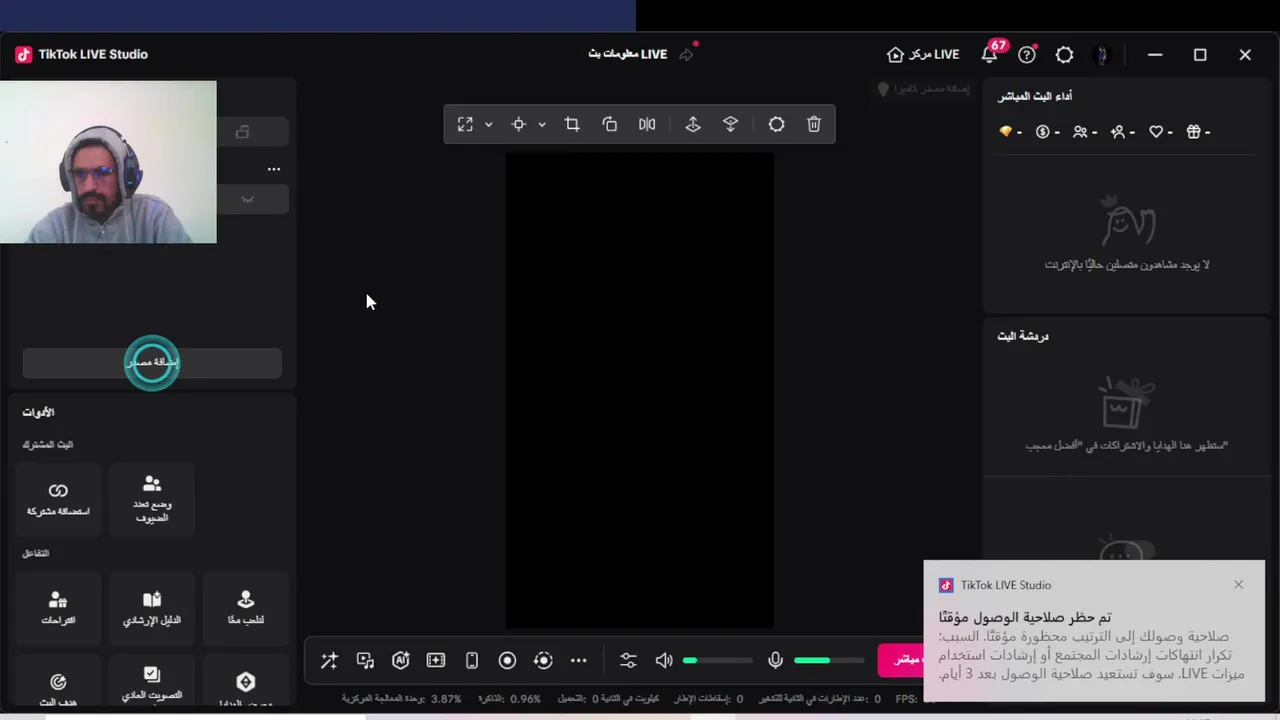Click the Add source (إضافة مصدر) button
The height and width of the screenshot is (720, 1280).
(152, 362)
